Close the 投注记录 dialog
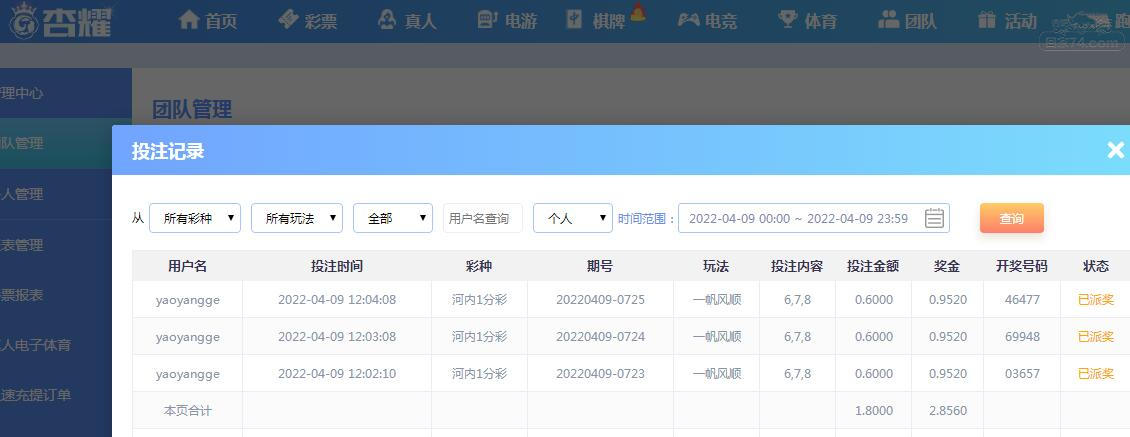The image size is (1130, 437). [1116, 150]
